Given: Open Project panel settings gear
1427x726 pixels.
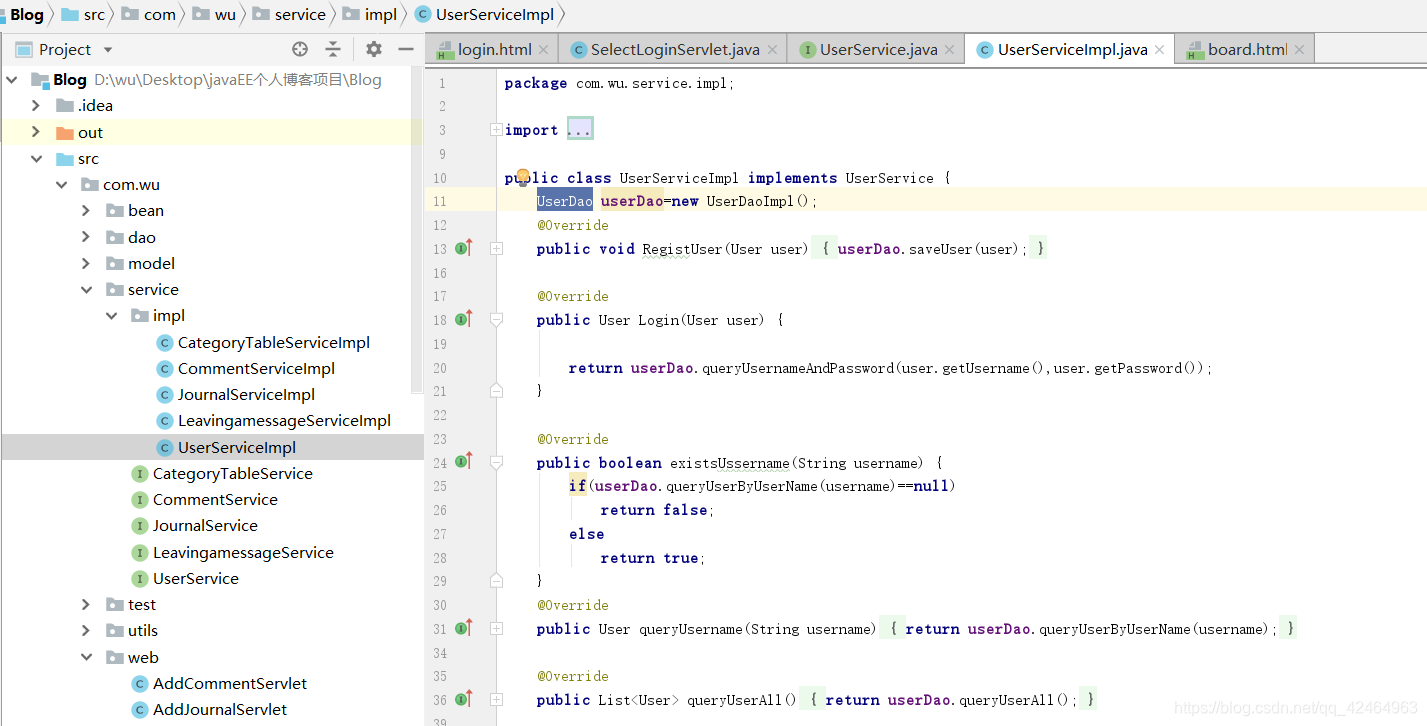Looking at the screenshot, I should [x=373, y=49].
